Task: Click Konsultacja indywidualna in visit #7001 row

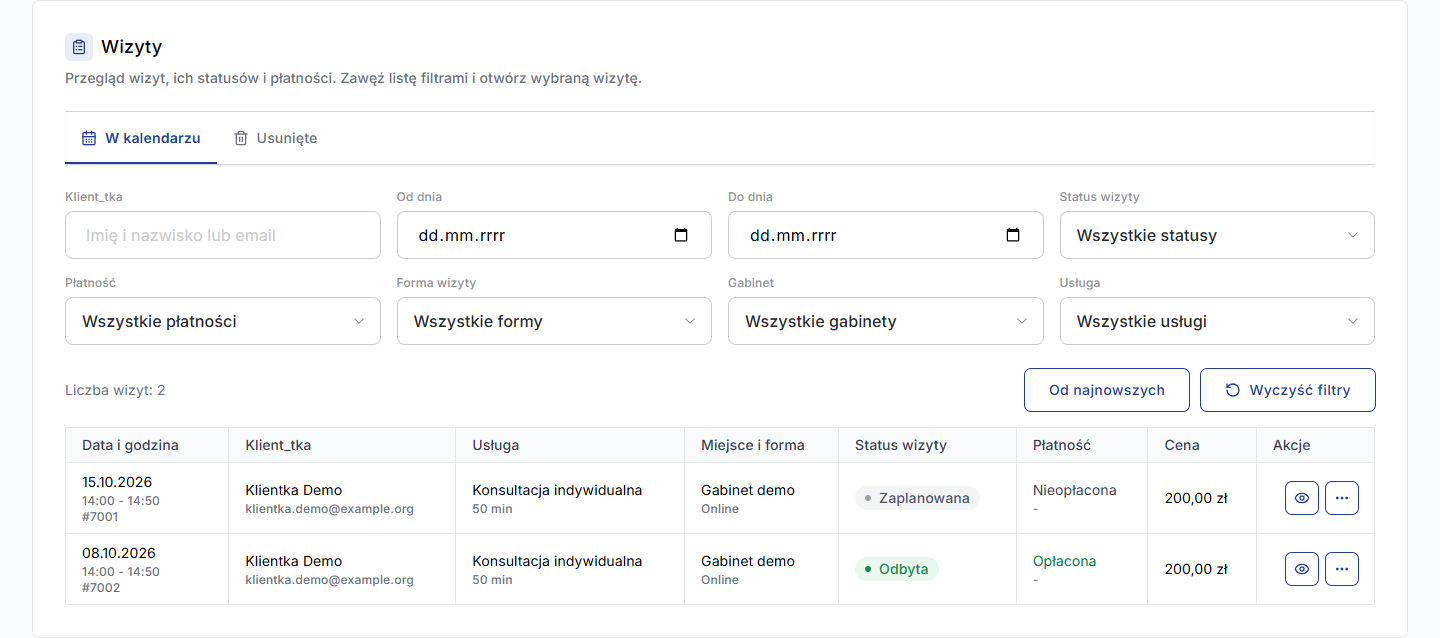Action: point(557,490)
